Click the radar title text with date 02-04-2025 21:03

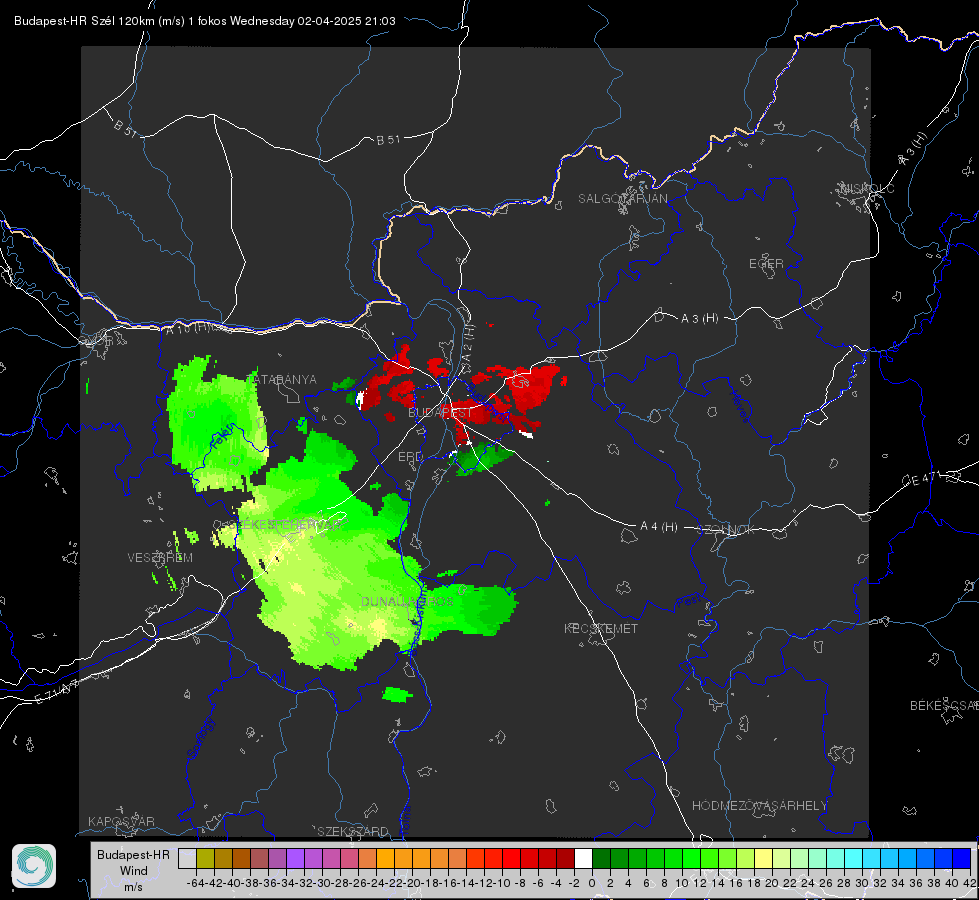coord(205,21)
